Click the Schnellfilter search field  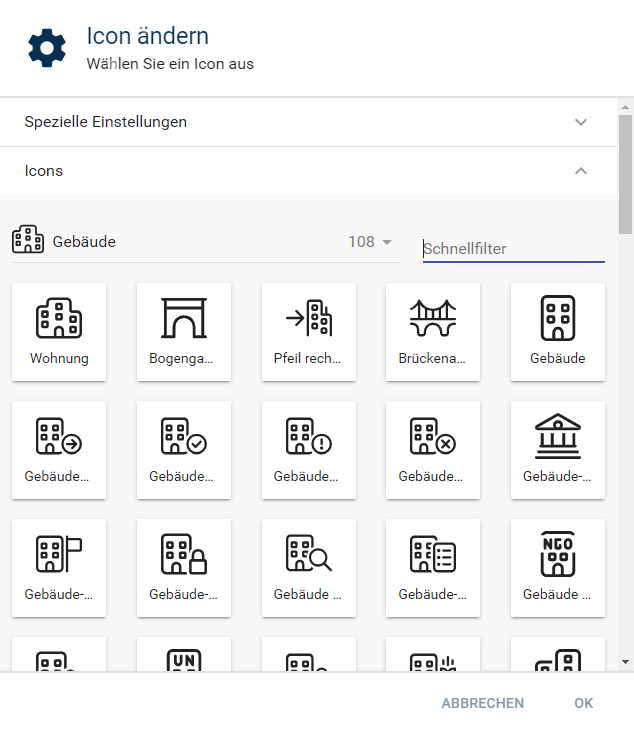[513, 248]
